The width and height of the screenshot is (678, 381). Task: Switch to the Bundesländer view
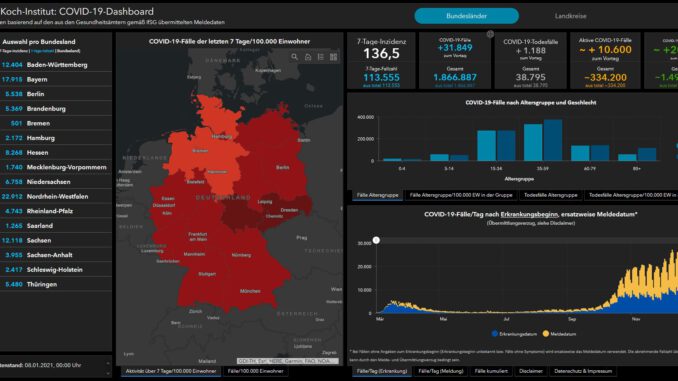coord(466,16)
